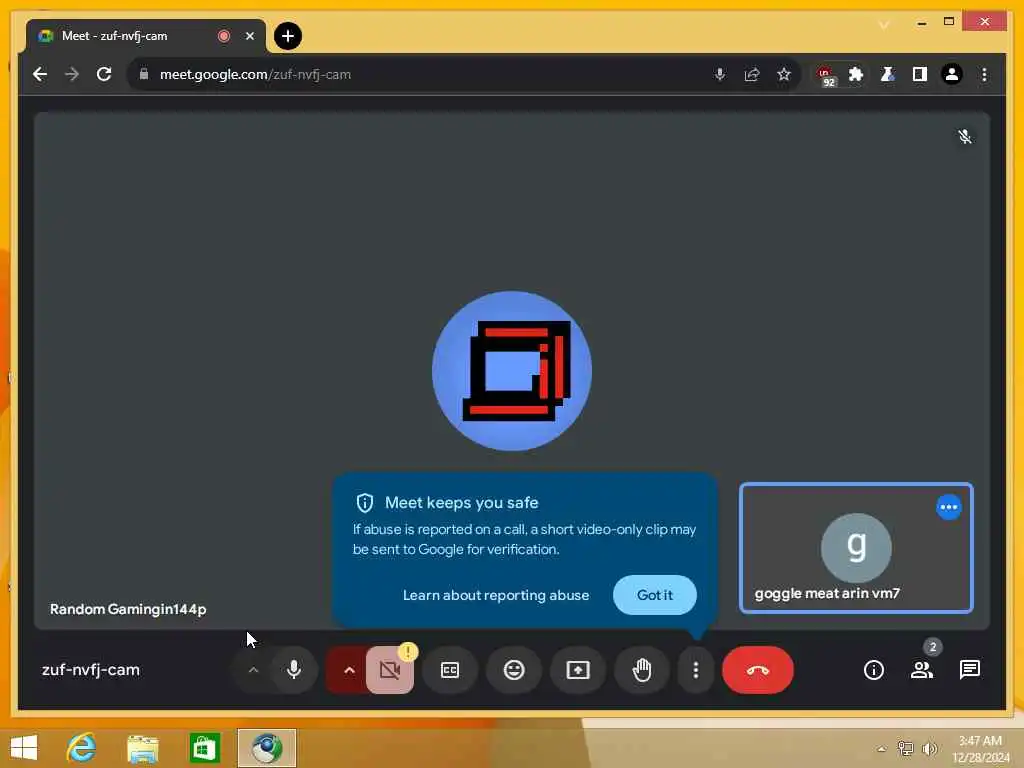Show the participants list

pyautogui.click(x=921, y=669)
